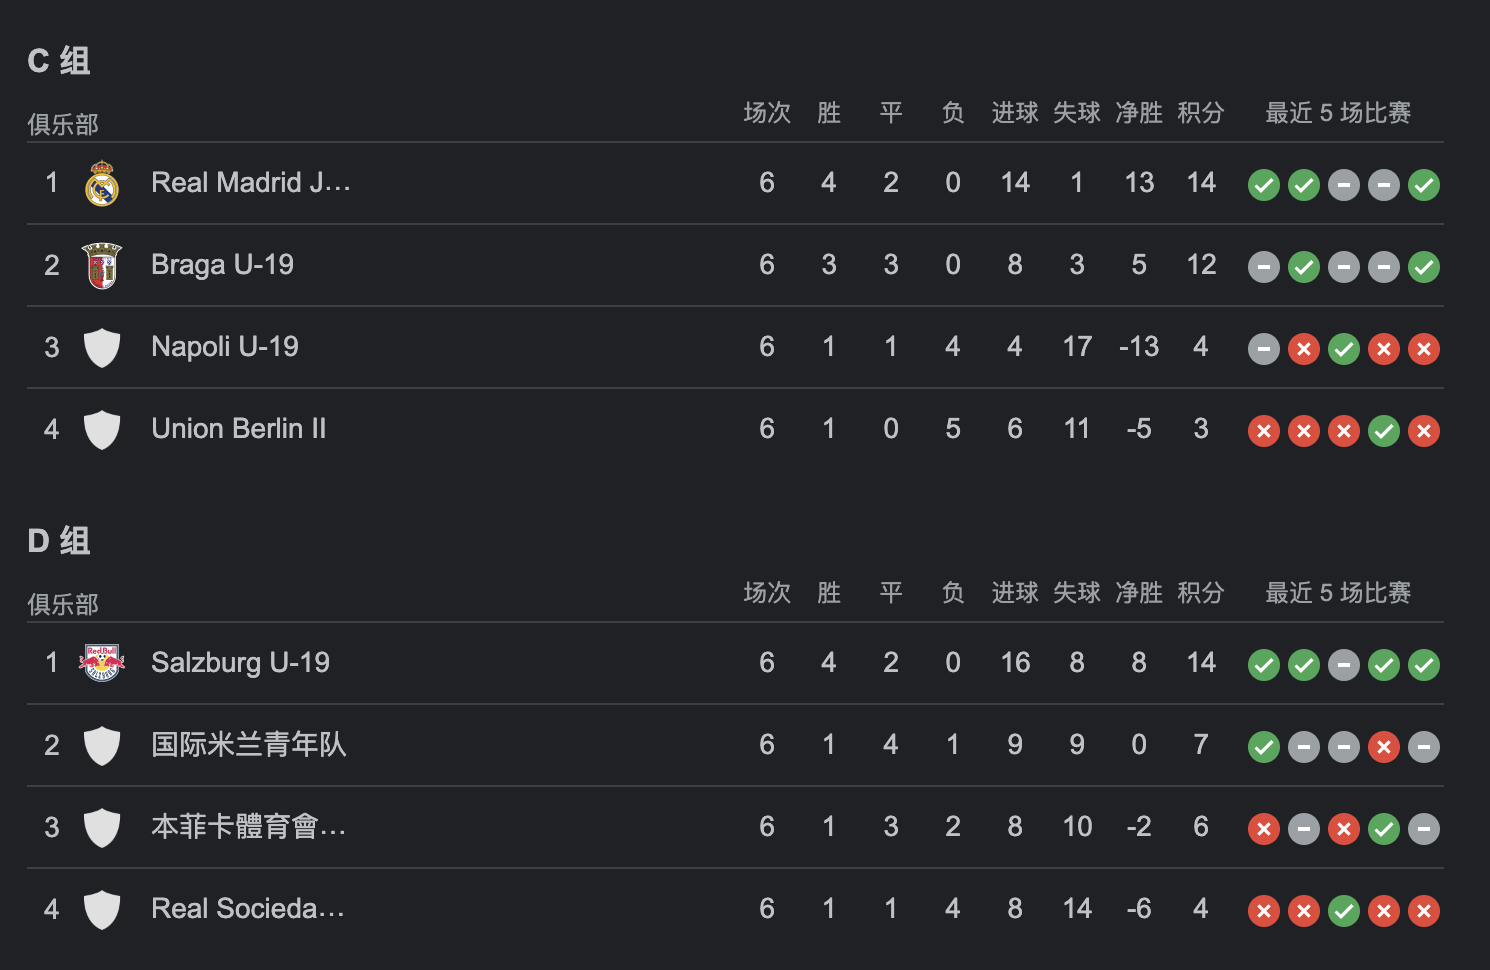The image size is (1490, 970).
Task: Open the Real Socieda… team link
Action: click(x=248, y=909)
